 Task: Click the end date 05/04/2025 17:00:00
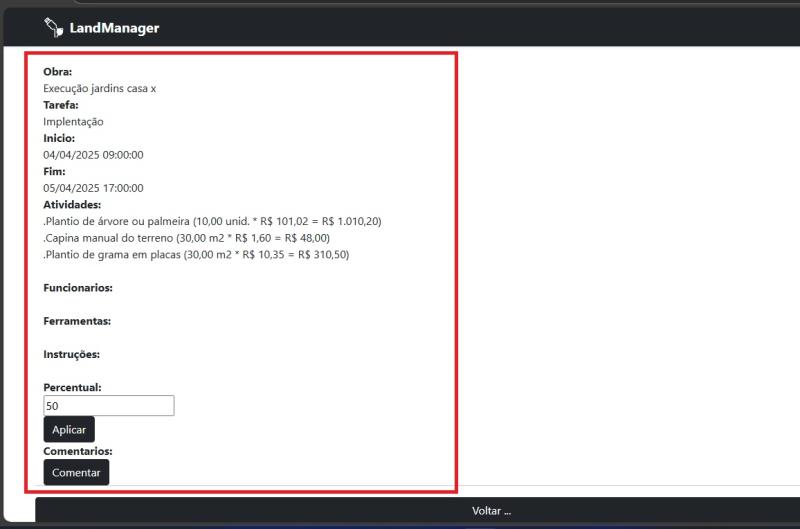pos(93,188)
